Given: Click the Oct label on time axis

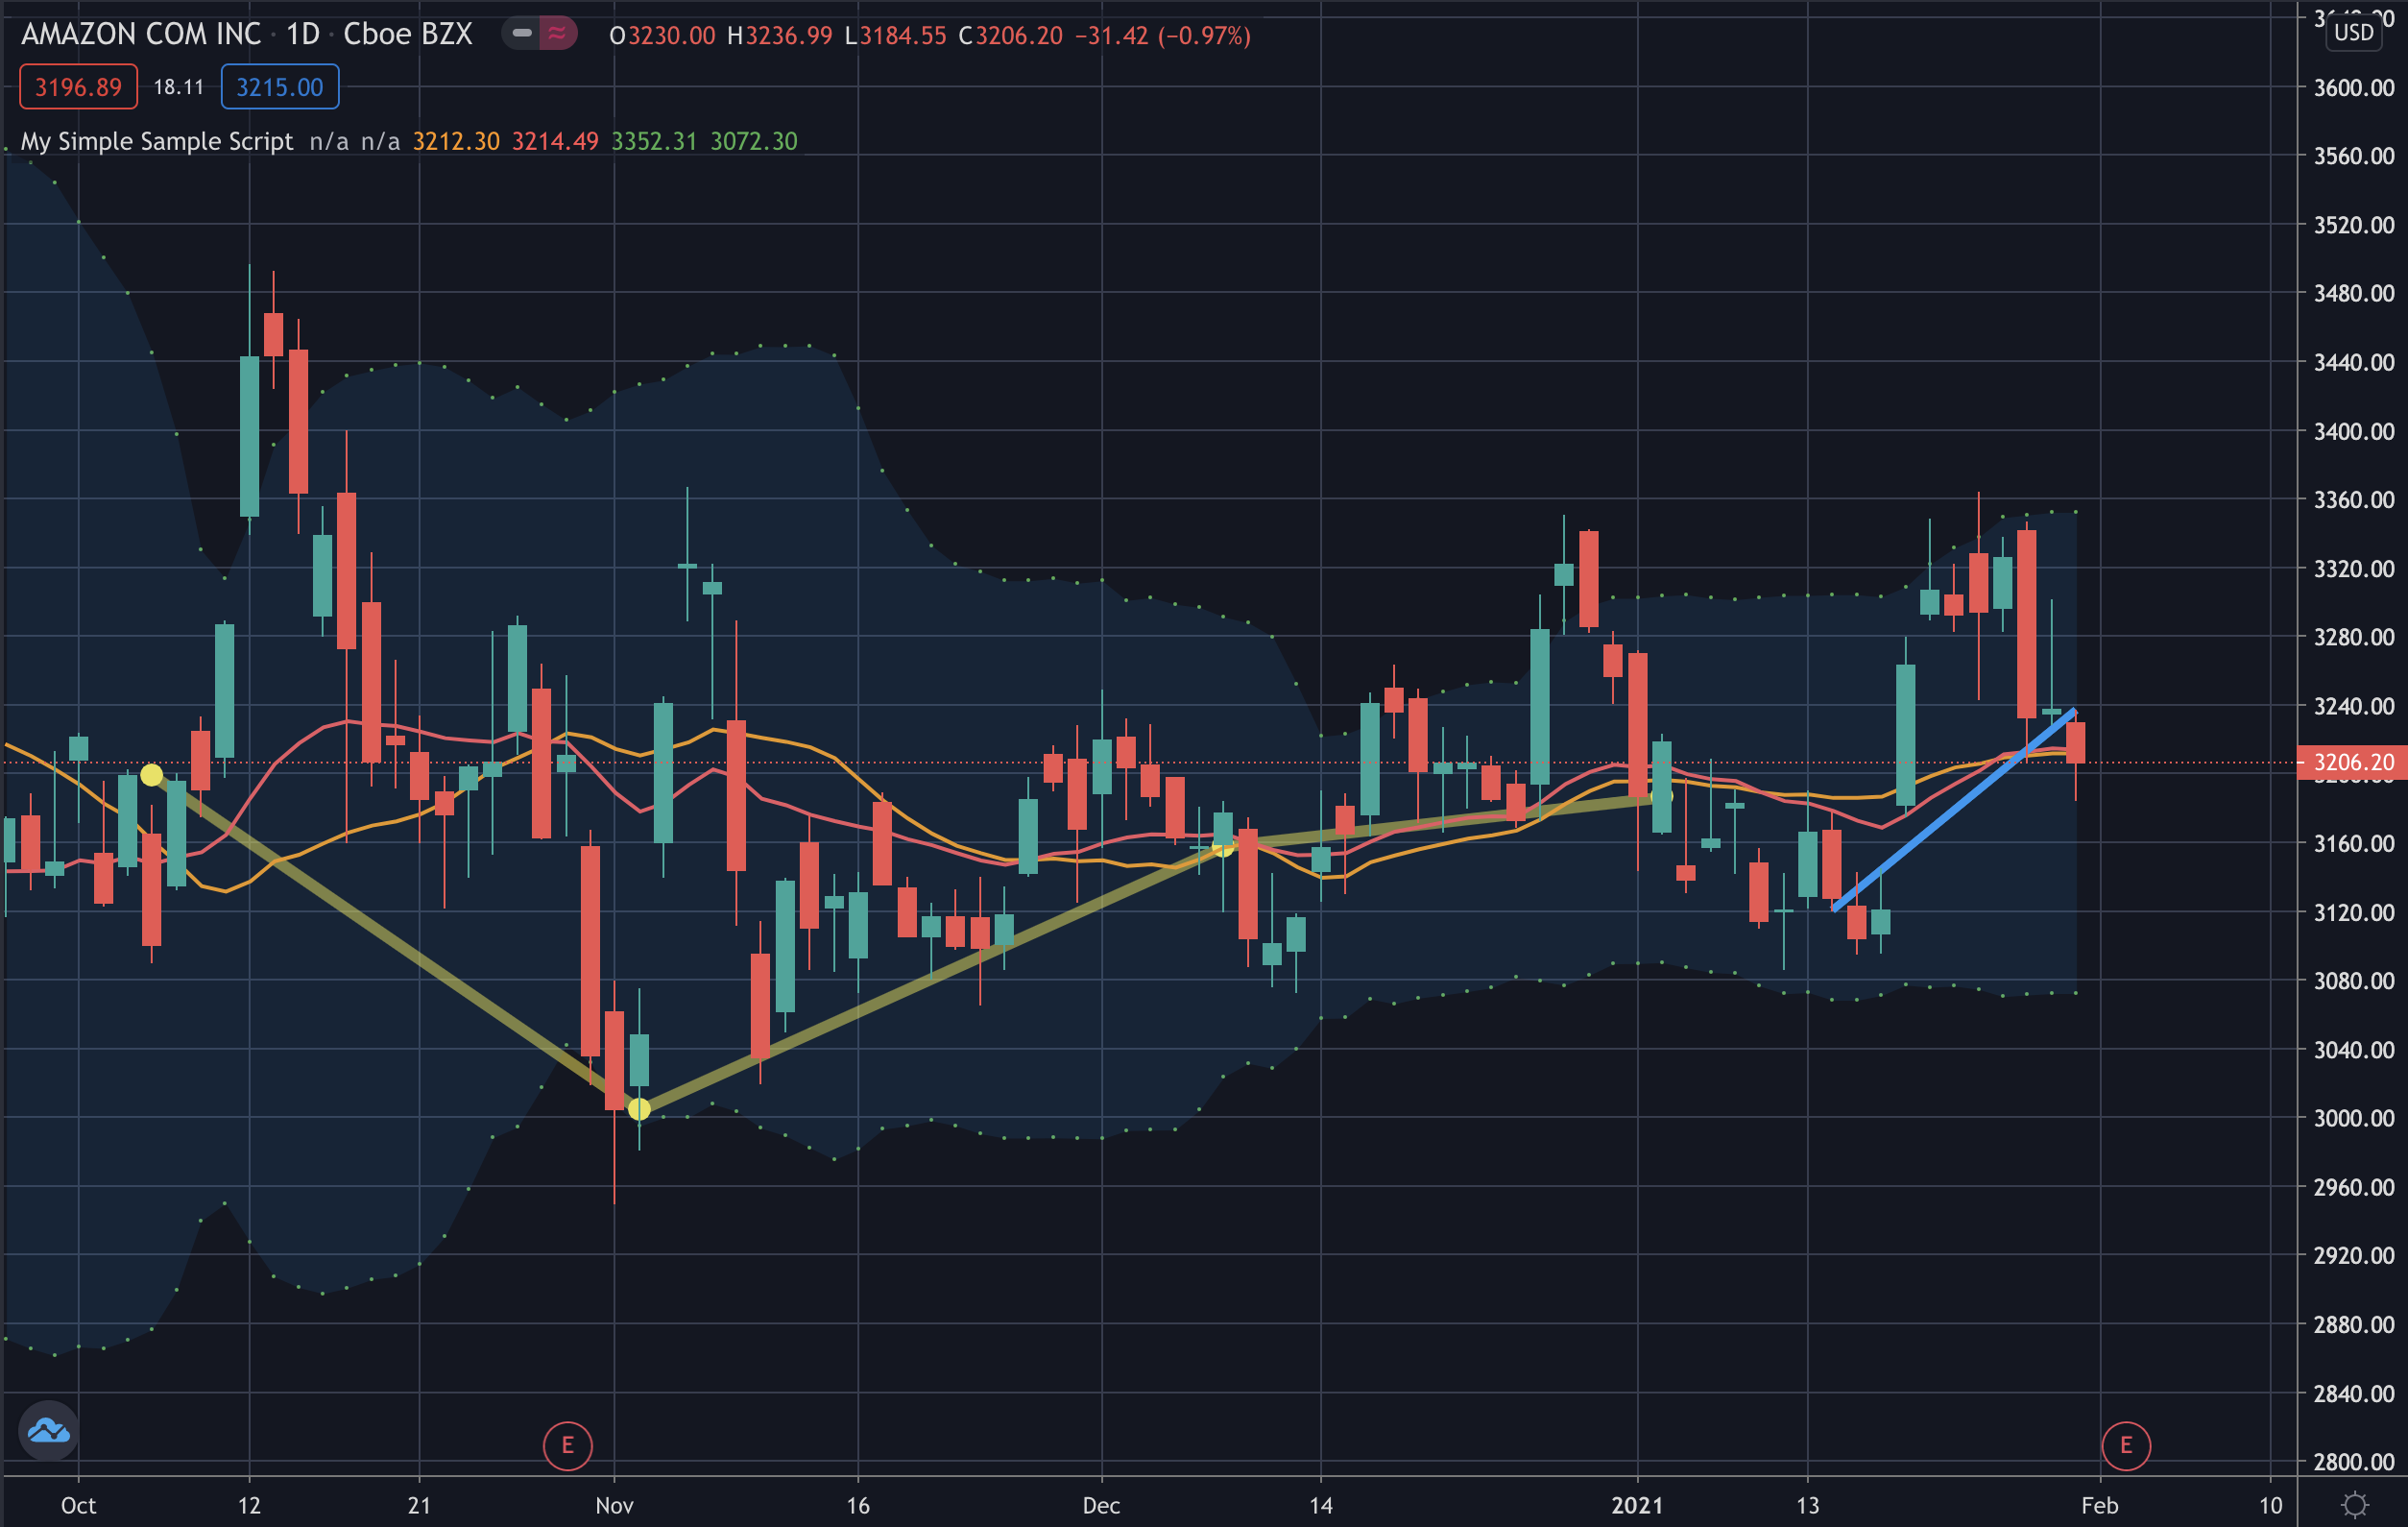Looking at the screenshot, I should point(78,1505).
